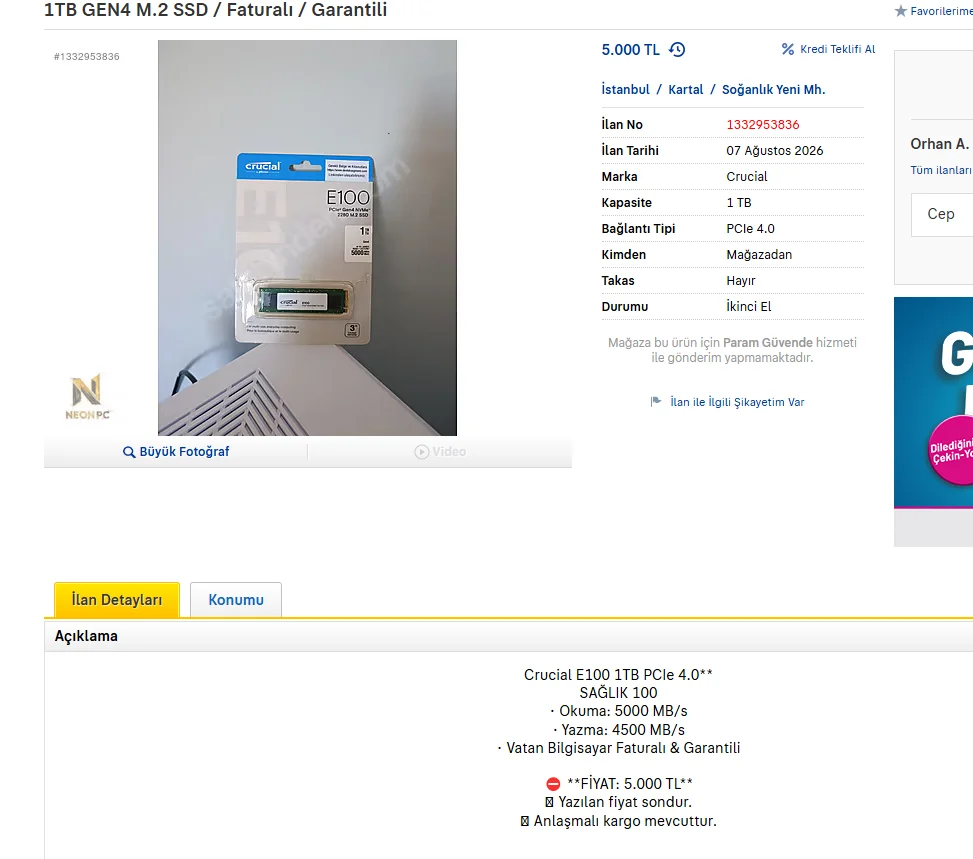Click the Yazılan fiyat sondur line
The height and width of the screenshot is (859, 973).
(619, 803)
